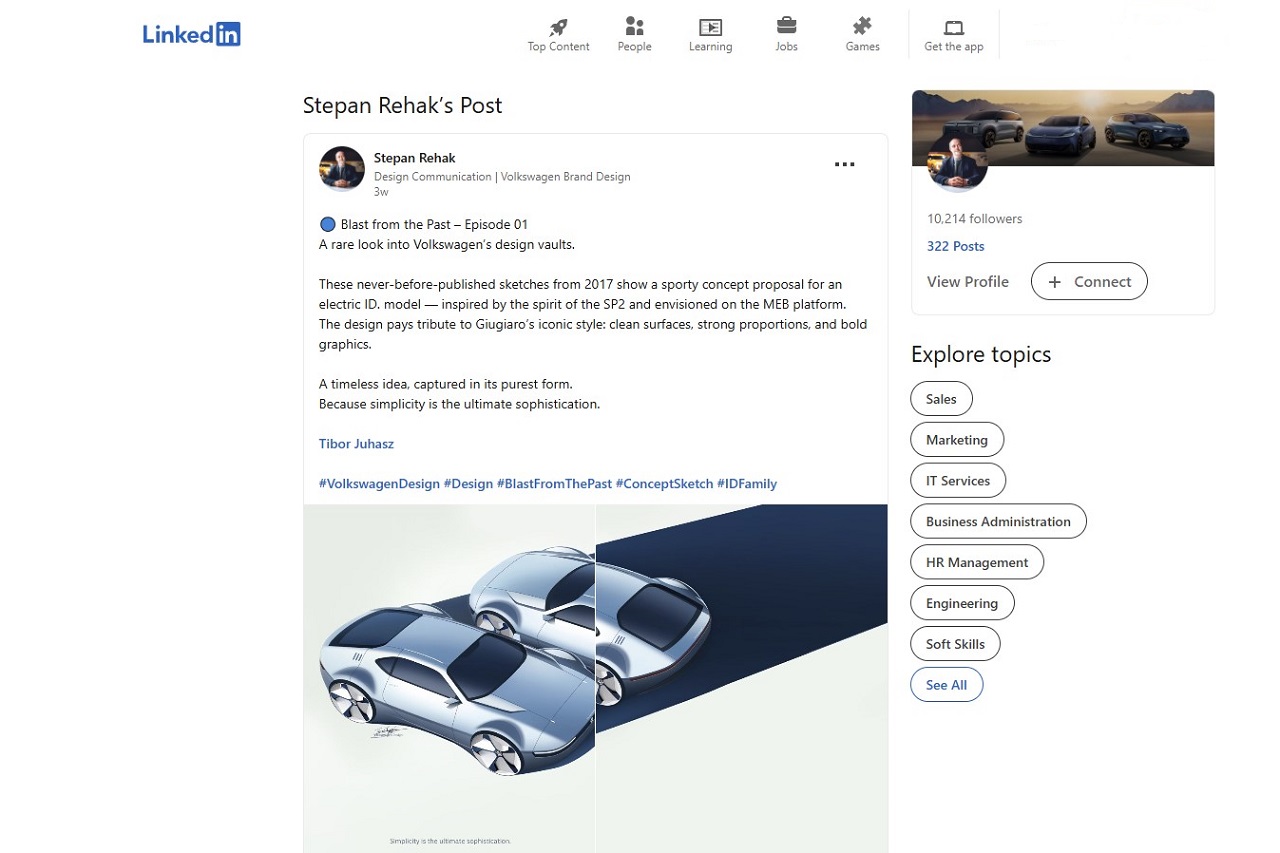
Task: Click "Explore topics" heading
Action: point(981,354)
